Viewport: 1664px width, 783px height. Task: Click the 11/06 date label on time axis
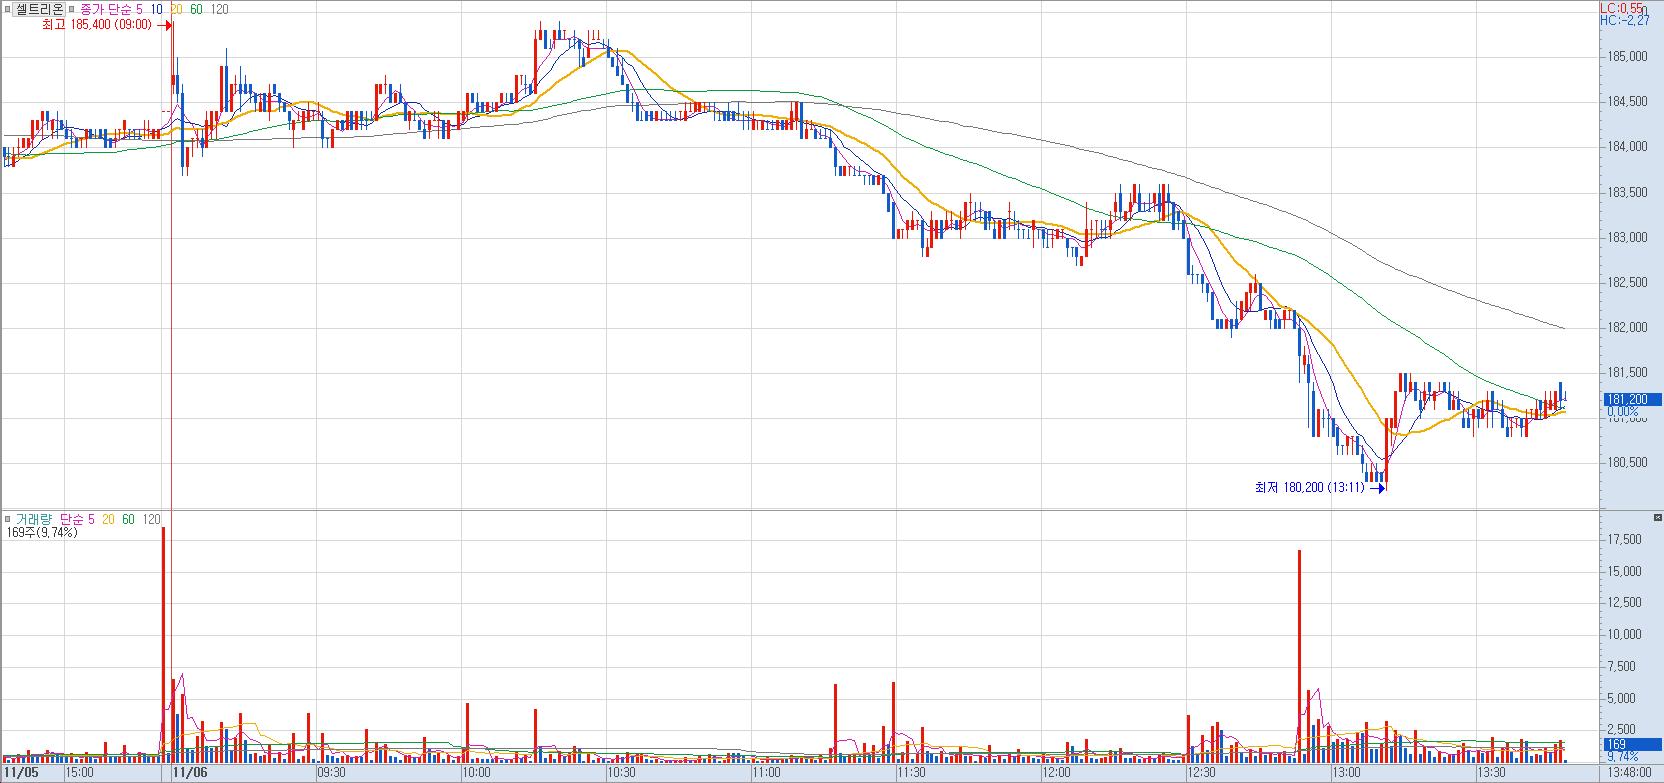[x=189, y=772]
